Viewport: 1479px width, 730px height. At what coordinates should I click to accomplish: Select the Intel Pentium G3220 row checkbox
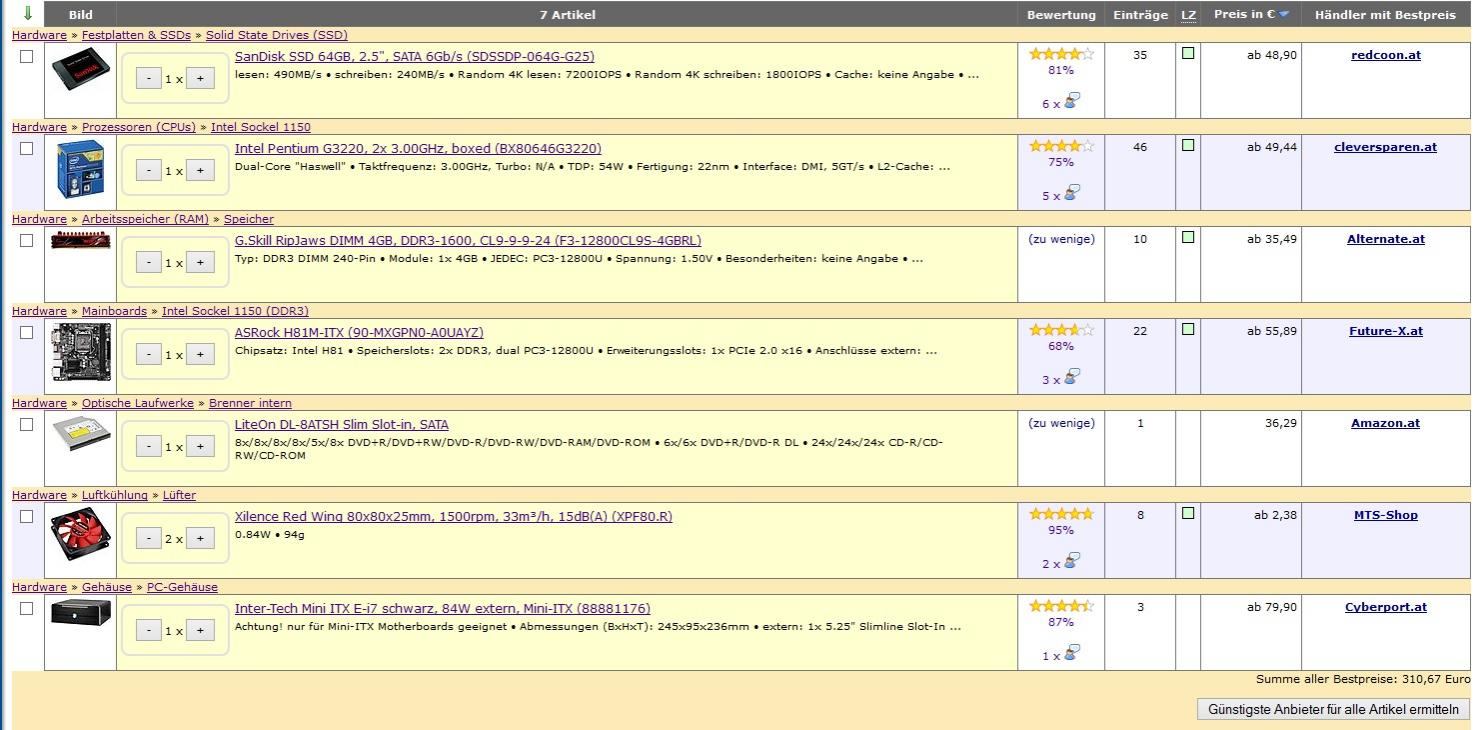(27, 148)
